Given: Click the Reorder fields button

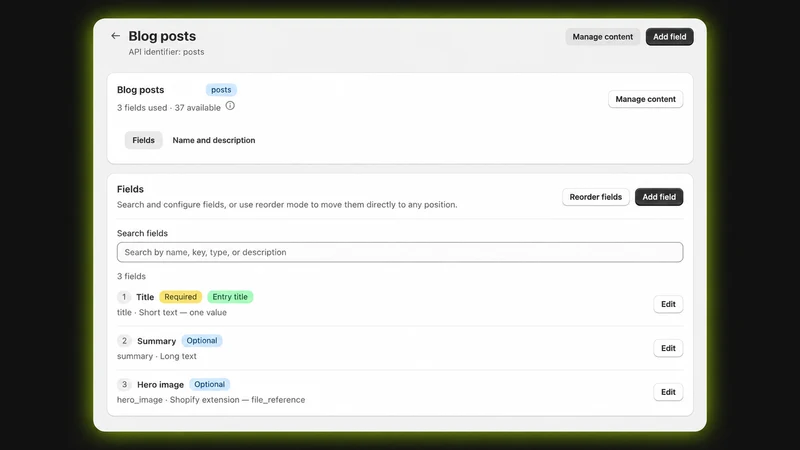Looking at the screenshot, I should [x=595, y=197].
